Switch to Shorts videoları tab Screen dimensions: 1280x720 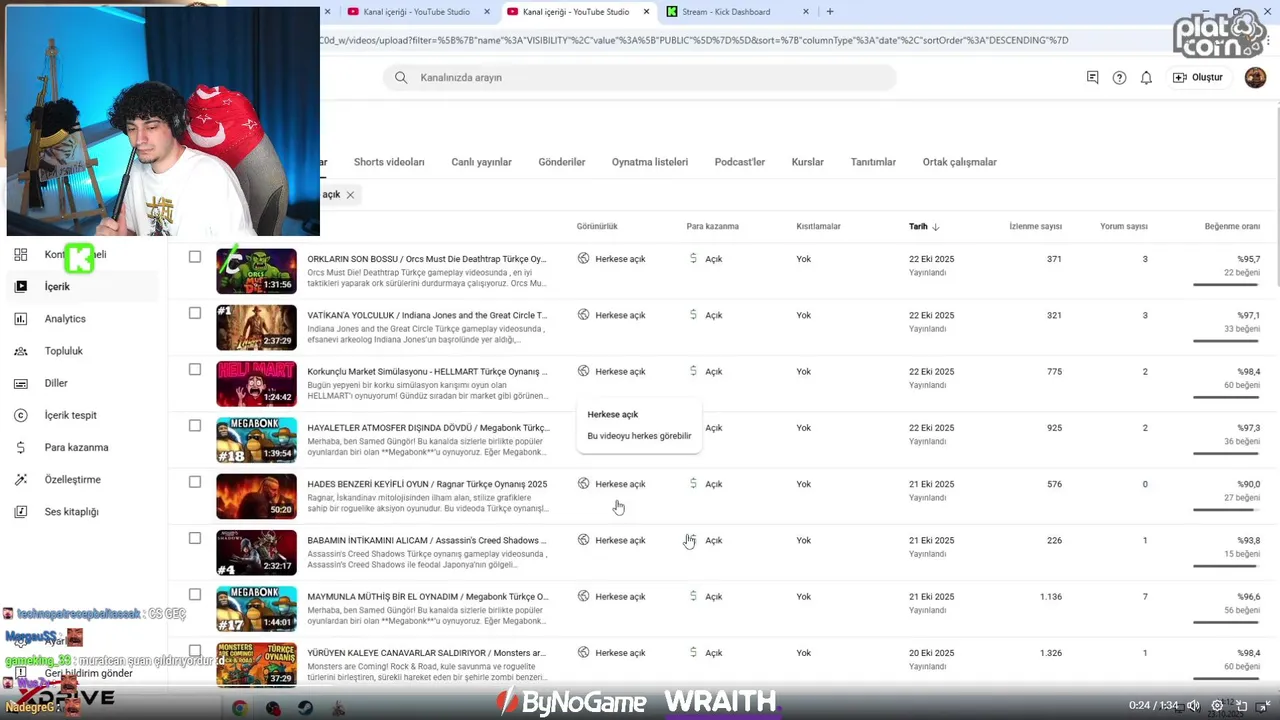pos(389,162)
